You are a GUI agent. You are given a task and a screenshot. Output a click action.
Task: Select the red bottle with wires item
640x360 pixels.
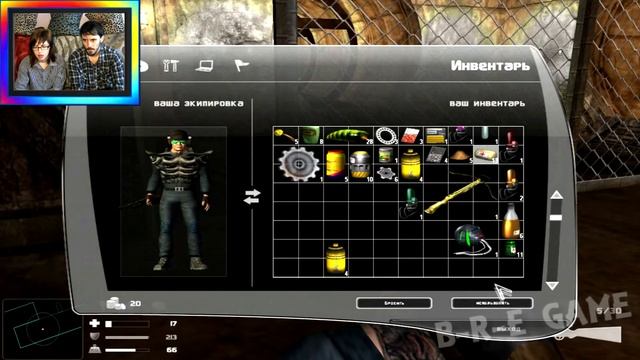coord(511,145)
